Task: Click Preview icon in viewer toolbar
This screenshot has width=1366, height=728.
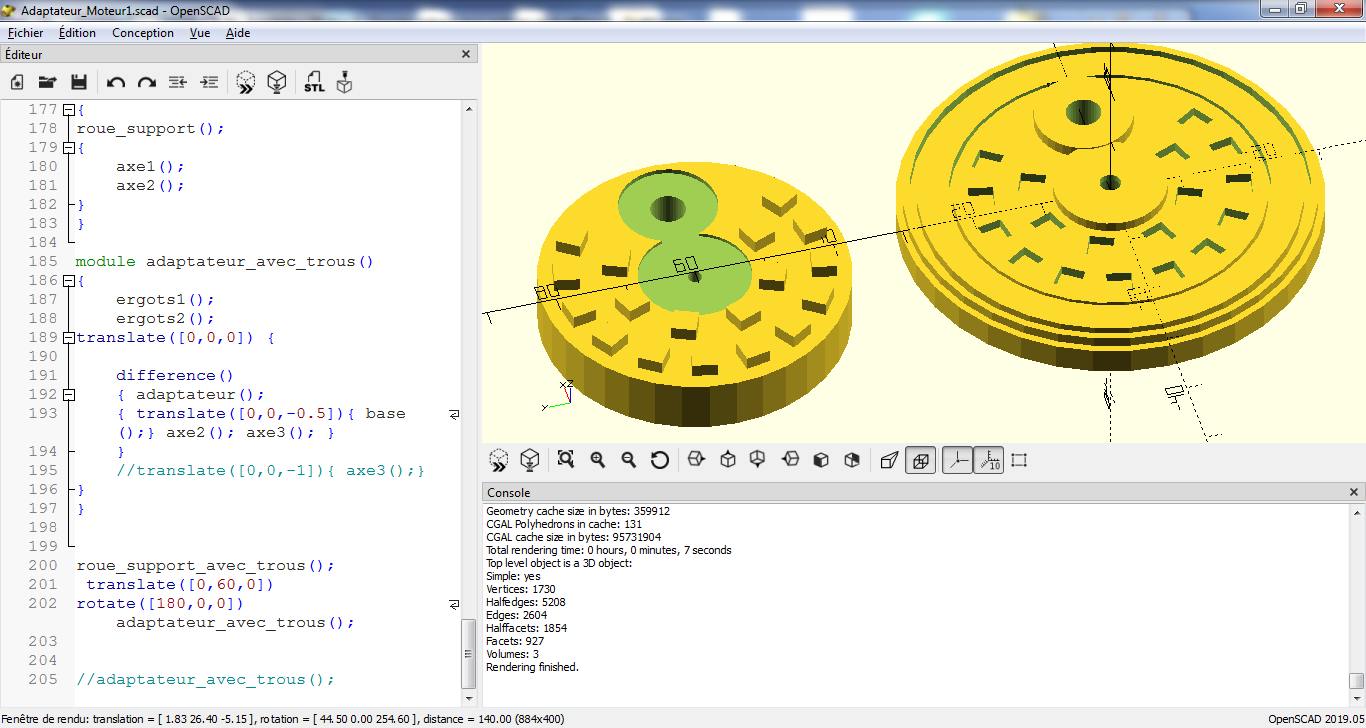Action: pyautogui.click(x=498, y=460)
